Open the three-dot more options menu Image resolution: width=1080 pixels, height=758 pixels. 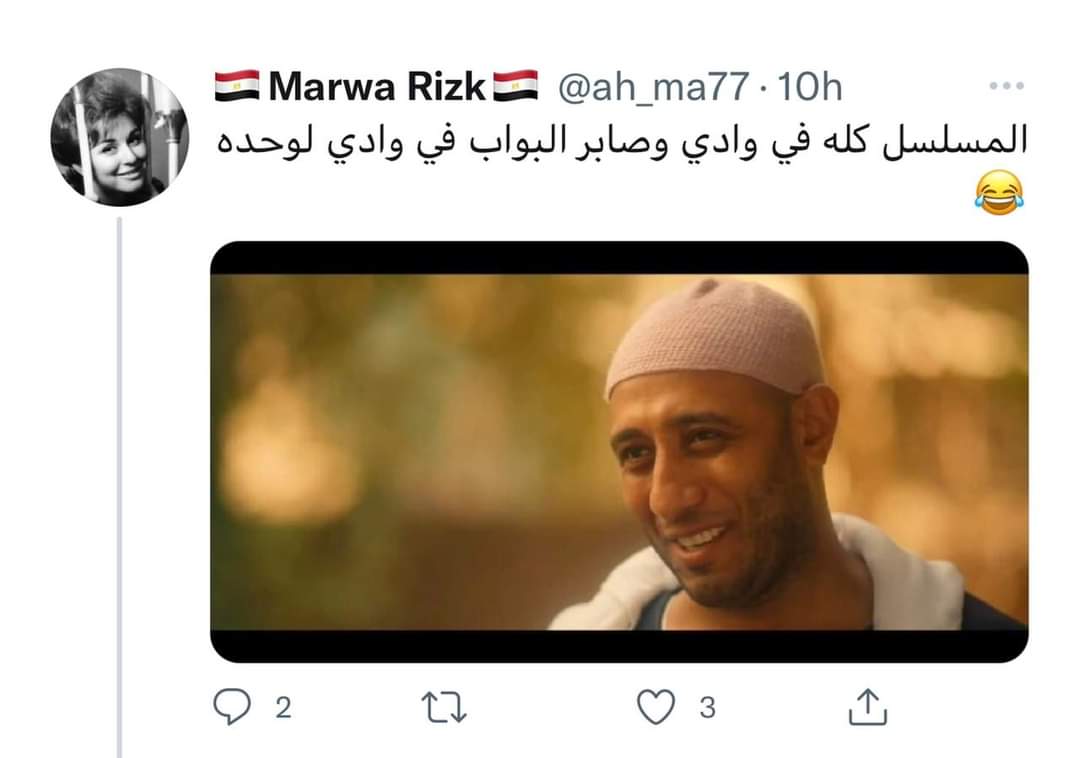point(1006,86)
